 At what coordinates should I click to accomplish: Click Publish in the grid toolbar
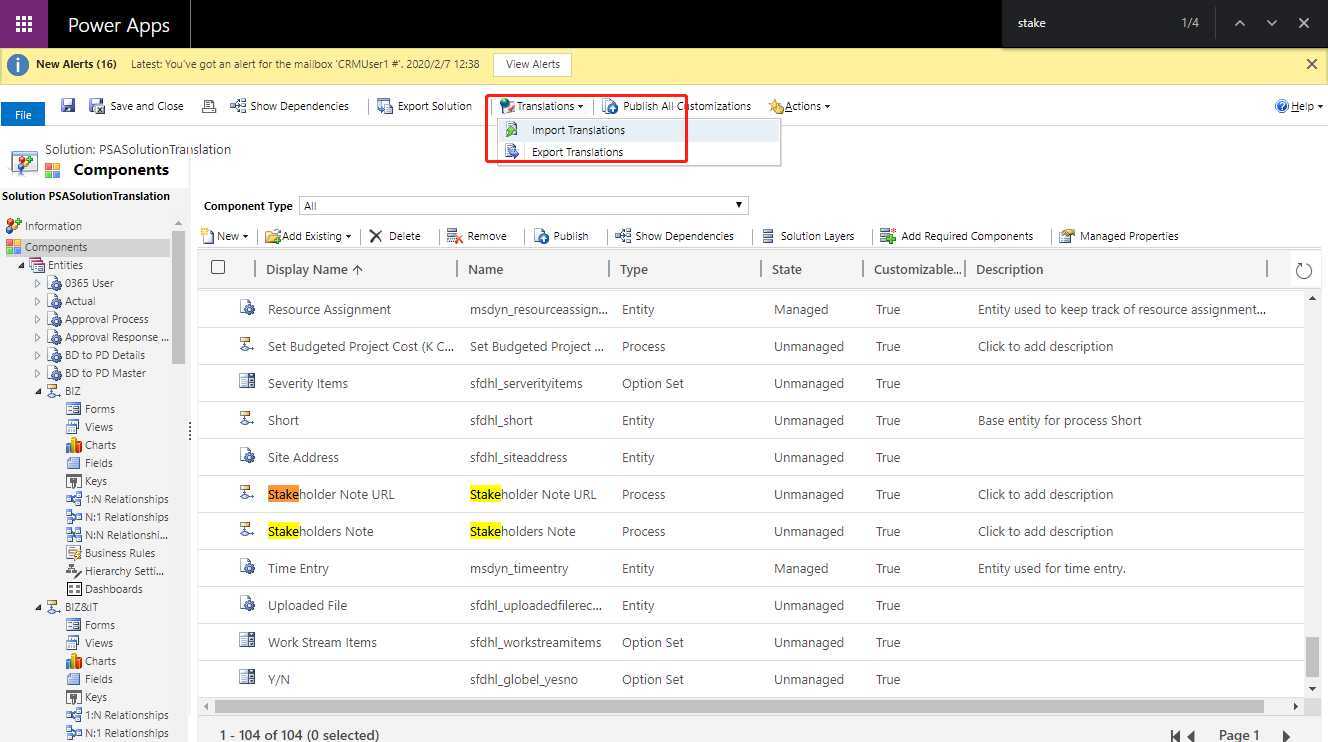coord(561,236)
